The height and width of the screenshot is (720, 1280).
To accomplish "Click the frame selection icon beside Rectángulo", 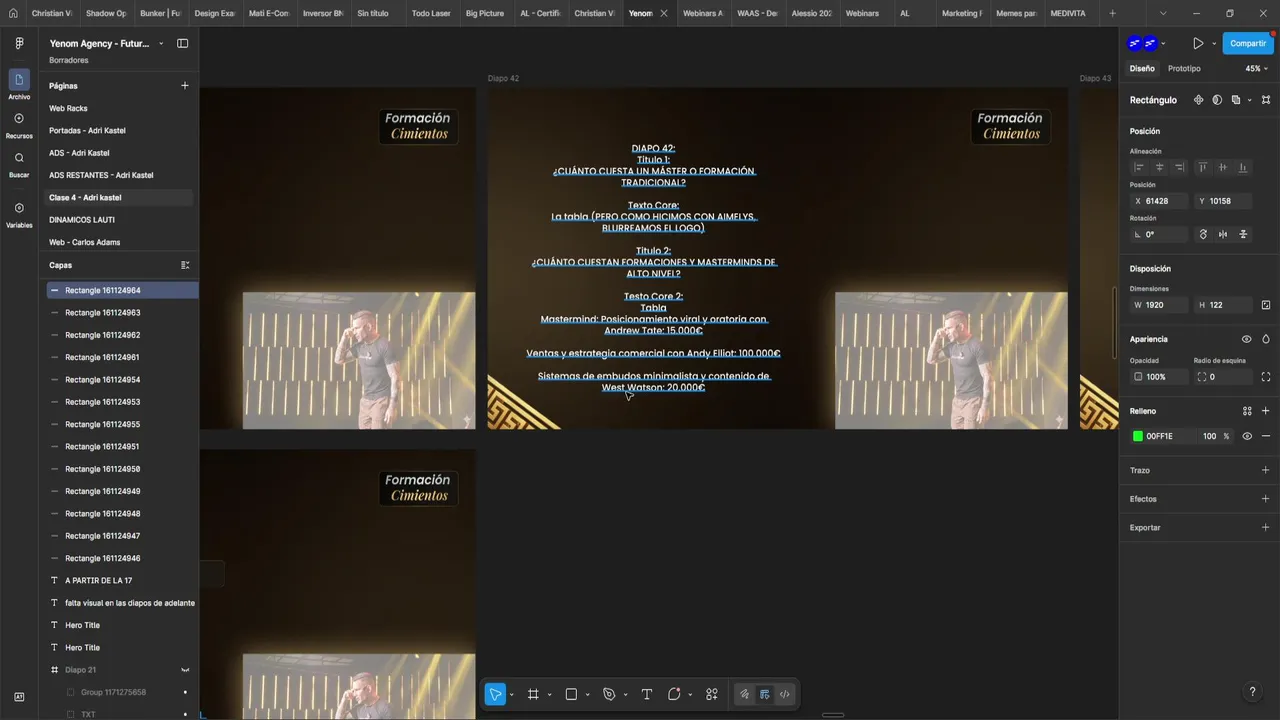I will pyautogui.click(x=1266, y=100).
